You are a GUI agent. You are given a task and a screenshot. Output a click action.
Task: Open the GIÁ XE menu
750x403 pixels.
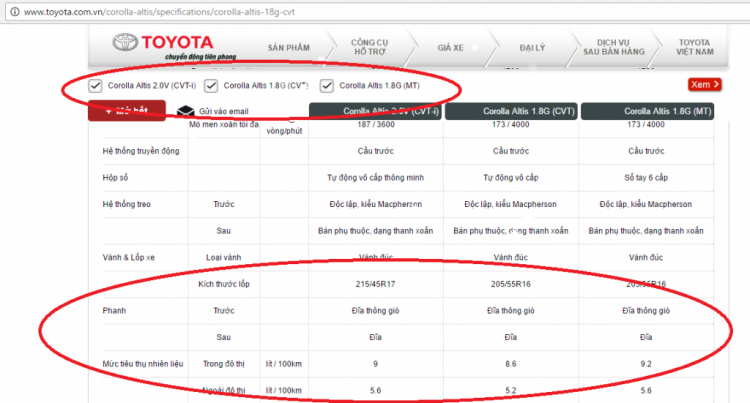click(x=450, y=47)
